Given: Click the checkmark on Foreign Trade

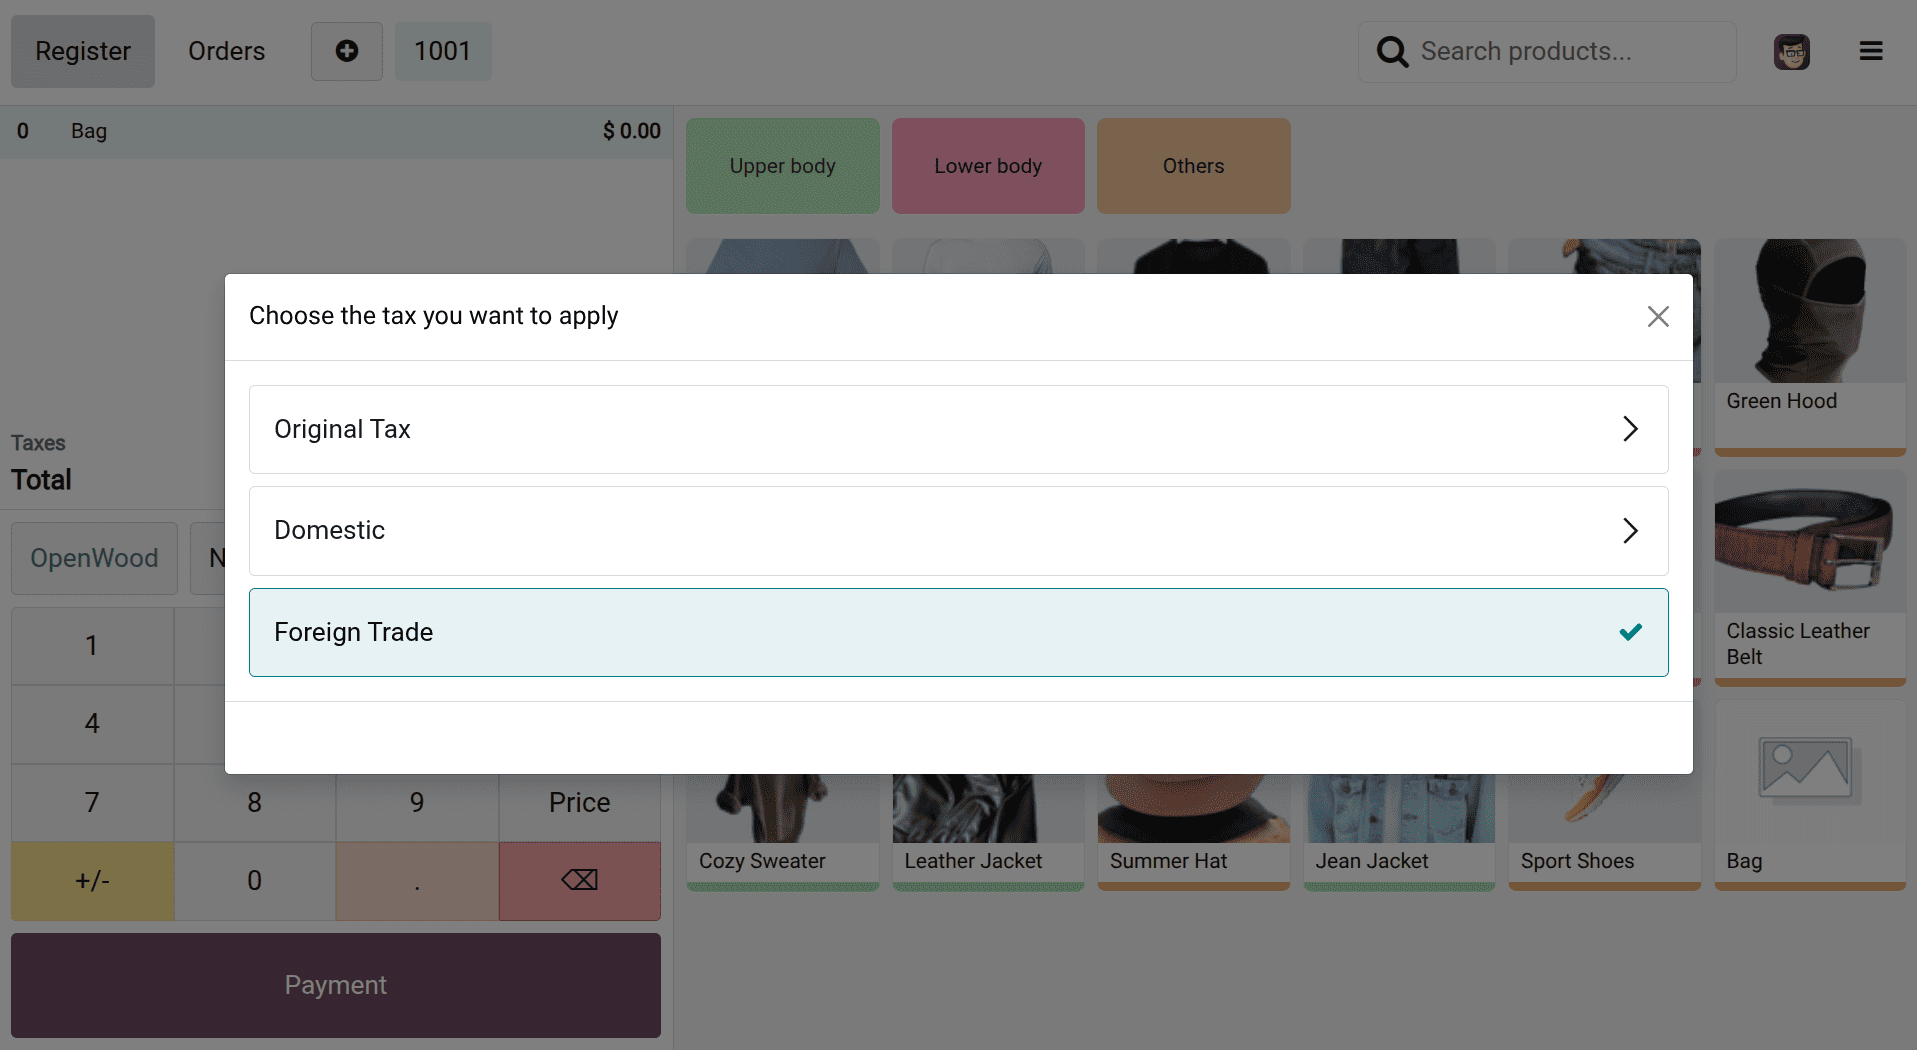Looking at the screenshot, I should tap(1630, 632).
